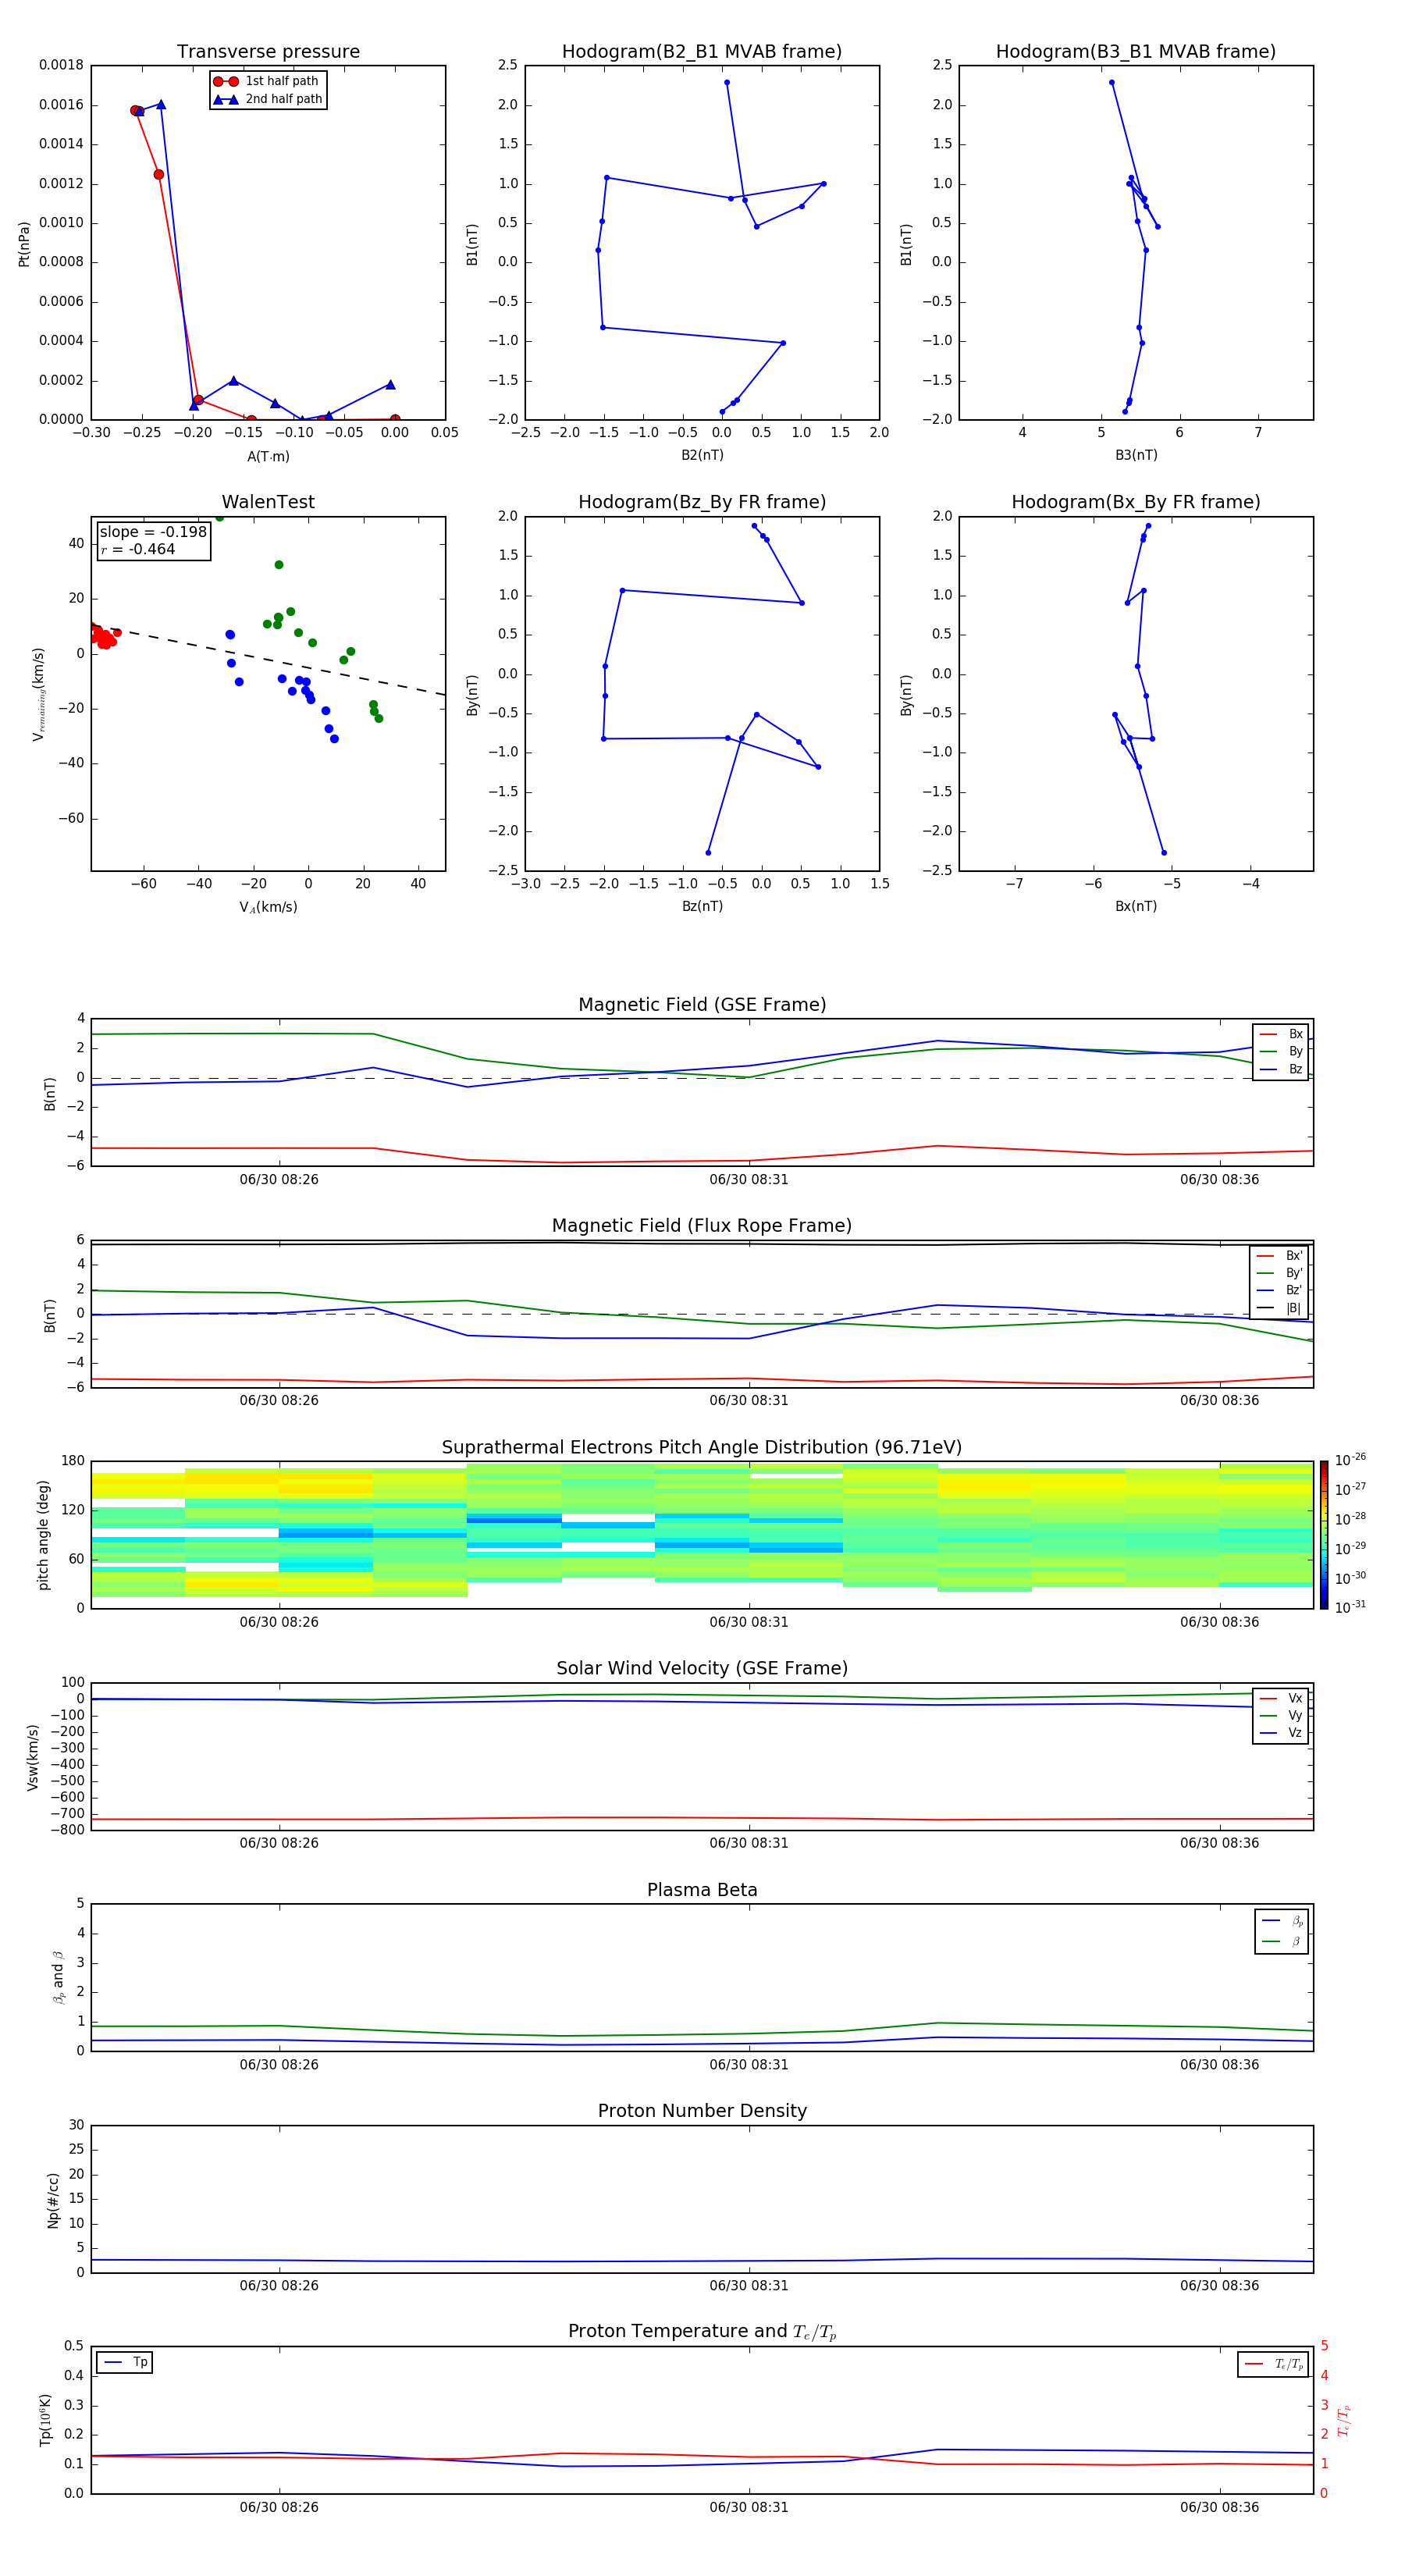Click the 'Proton Number Density' title
Image resolution: width=1405 pixels, height=2576 pixels.
click(x=702, y=2111)
